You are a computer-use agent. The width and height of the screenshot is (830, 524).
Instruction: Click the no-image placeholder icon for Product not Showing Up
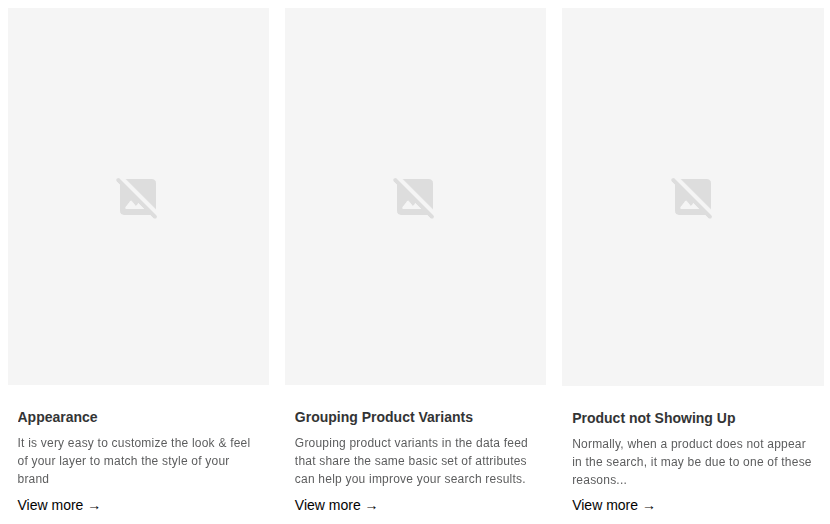tap(692, 198)
